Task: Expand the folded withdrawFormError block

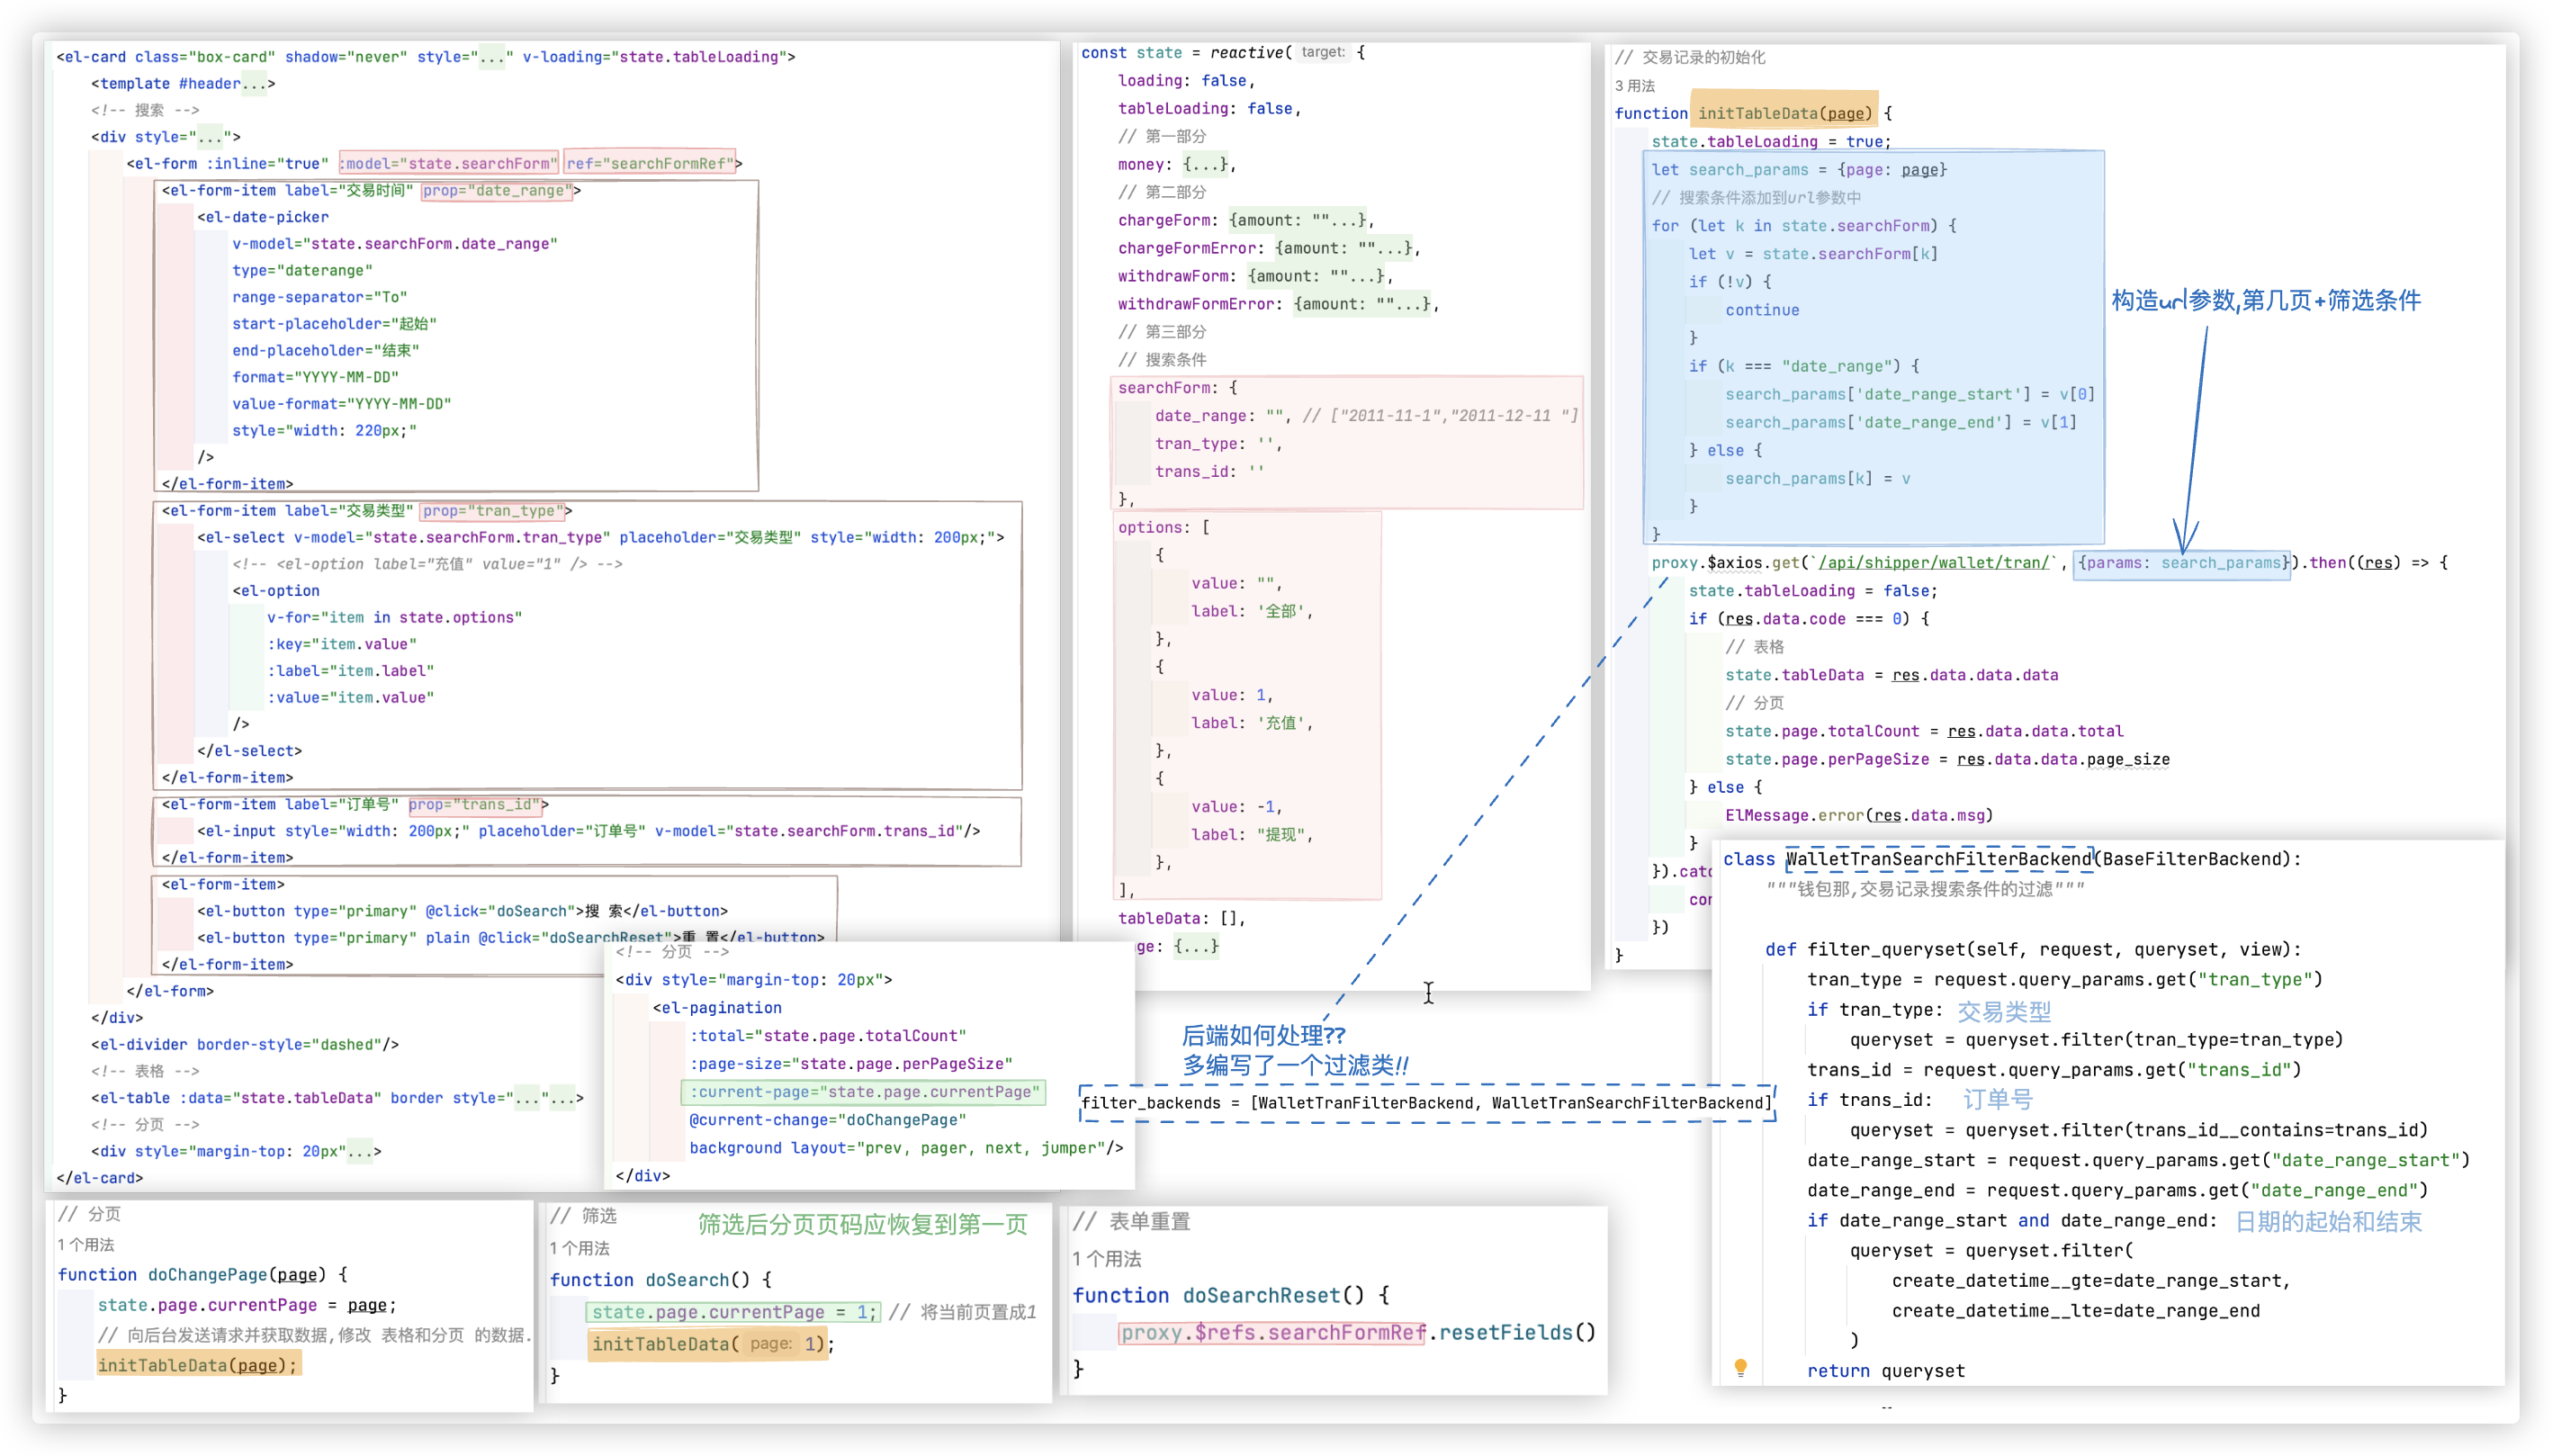Action: coord(1363,304)
